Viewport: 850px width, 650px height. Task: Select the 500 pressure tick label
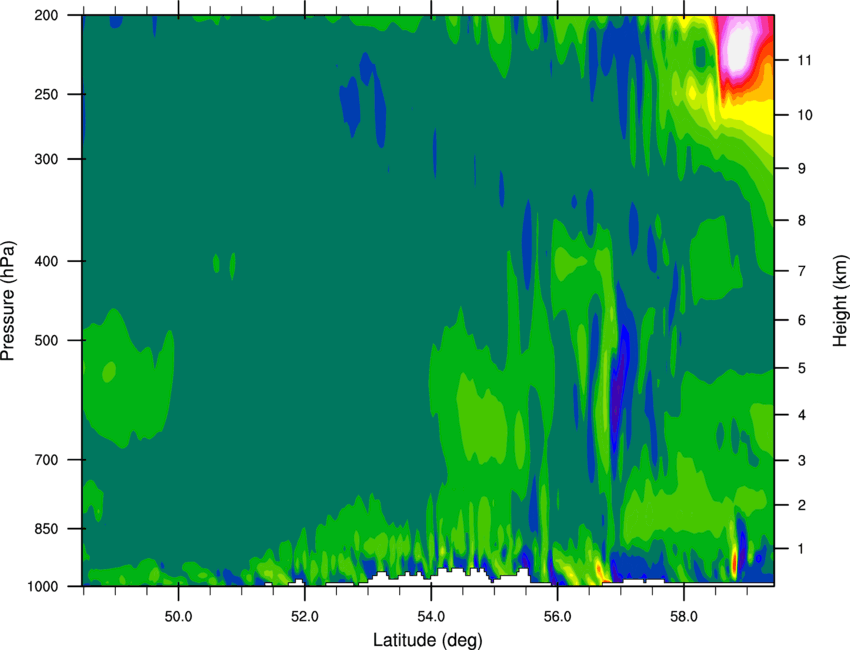[x=47, y=340]
